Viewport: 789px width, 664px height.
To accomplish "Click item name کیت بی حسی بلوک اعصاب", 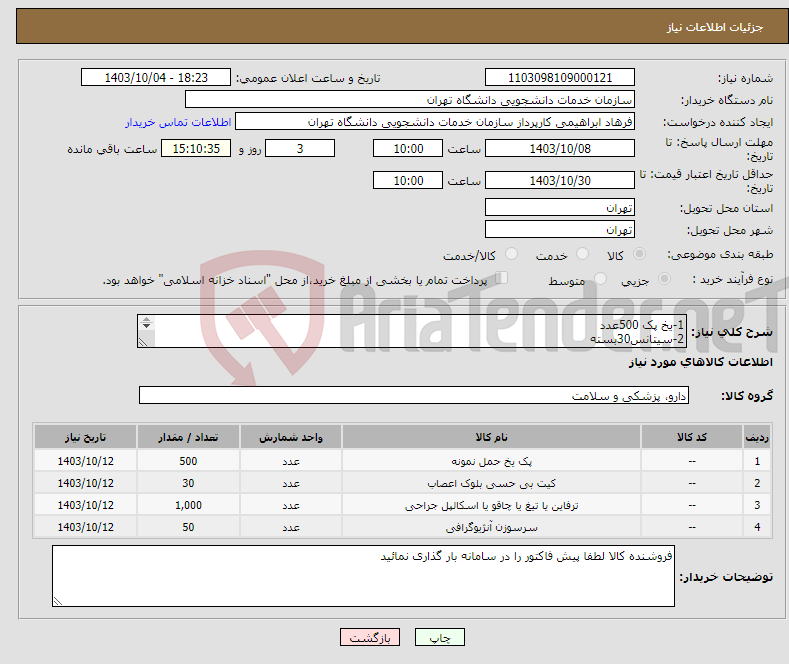I will pyautogui.click(x=492, y=483).
